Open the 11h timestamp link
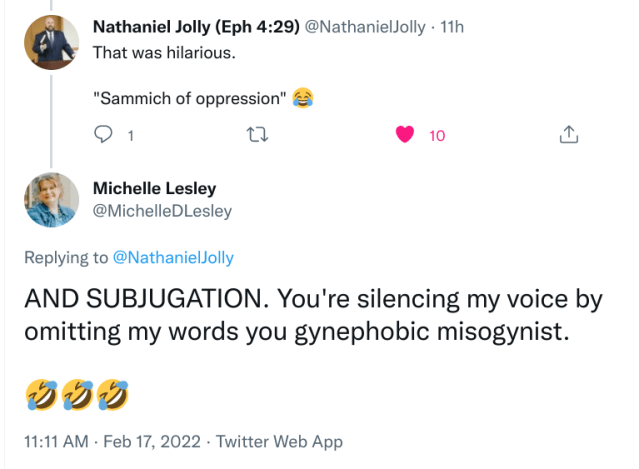This screenshot has width=639, height=469. (452, 26)
